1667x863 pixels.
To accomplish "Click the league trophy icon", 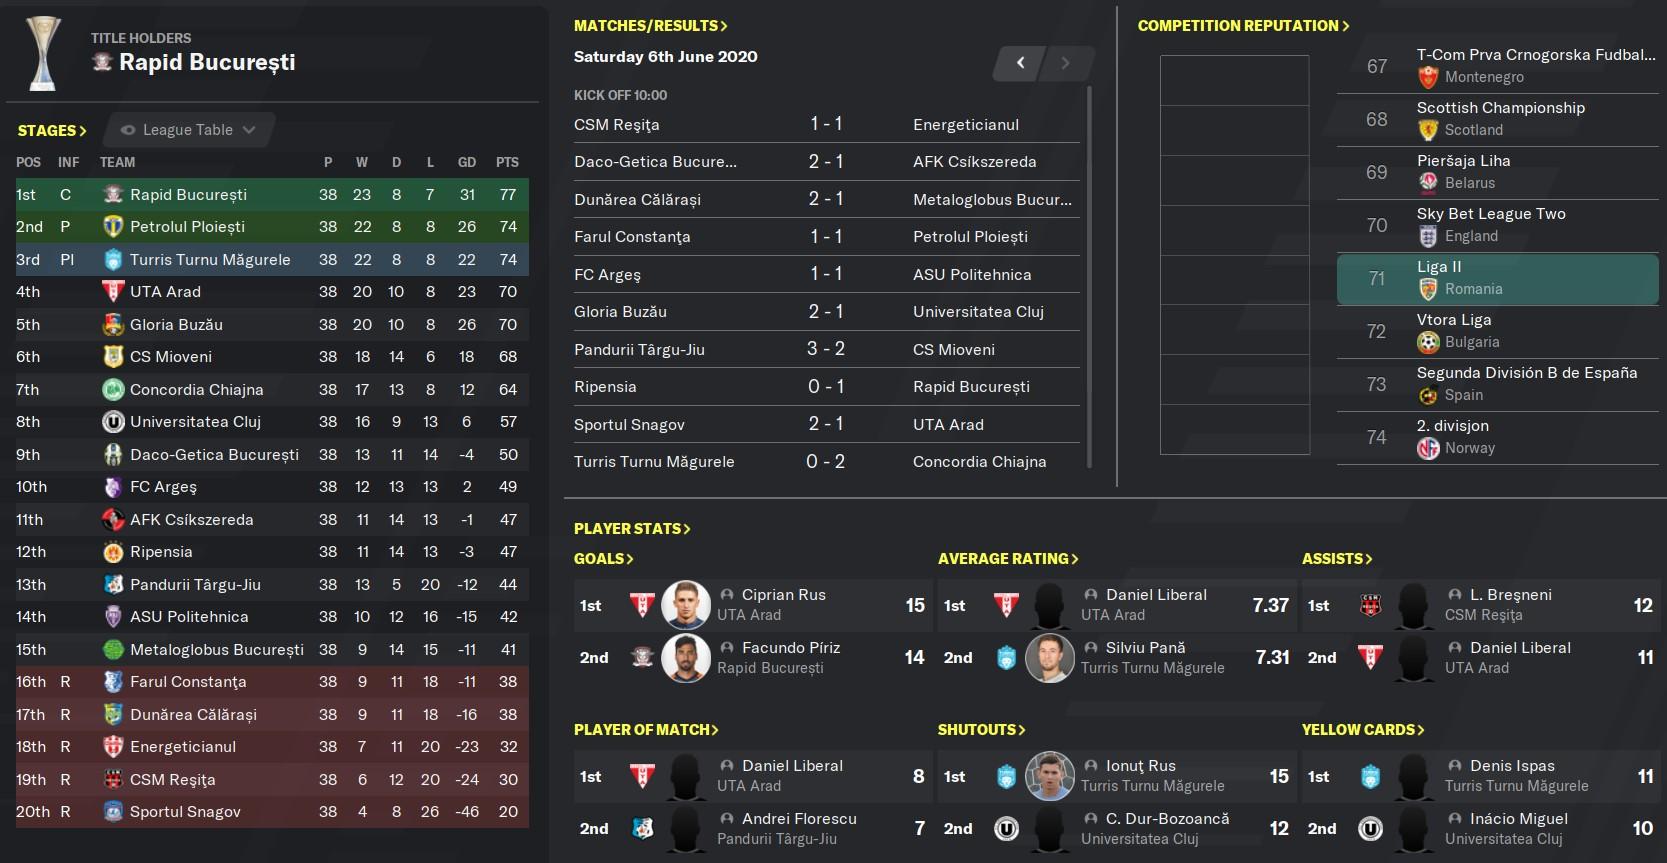I will point(43,53).
